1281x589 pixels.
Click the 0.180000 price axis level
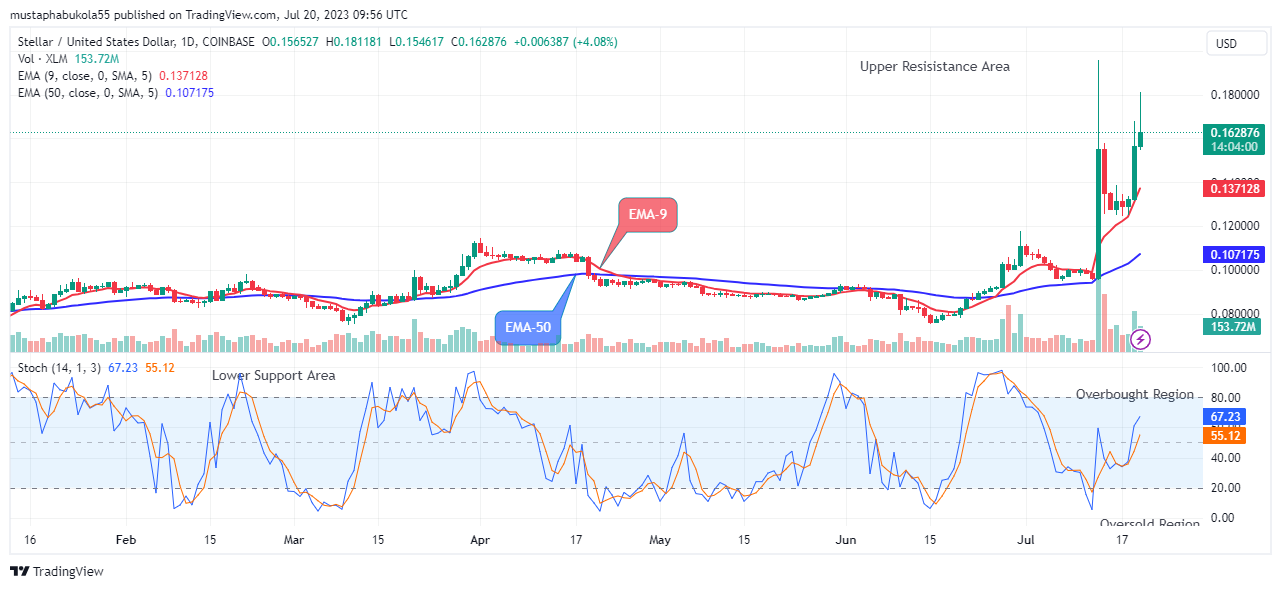(x=1235, y=95)
